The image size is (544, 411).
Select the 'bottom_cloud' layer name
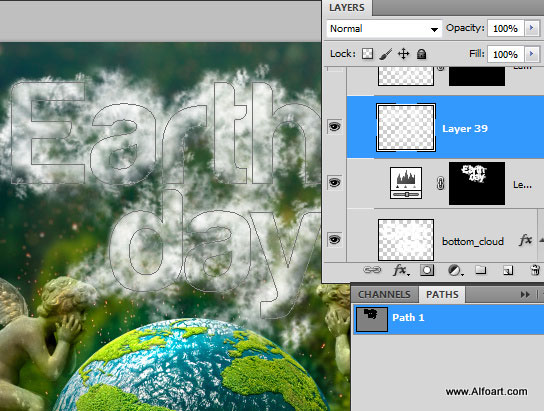tap(473, 241)
